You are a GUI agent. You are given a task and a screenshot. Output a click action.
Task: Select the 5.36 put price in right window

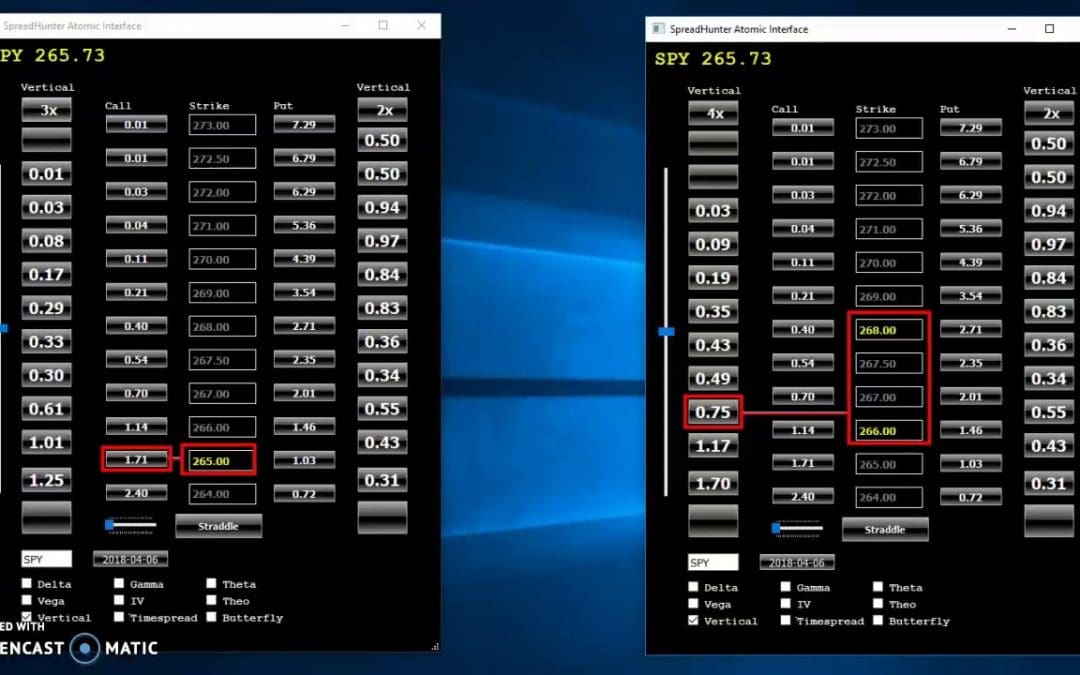click(970, 228)
